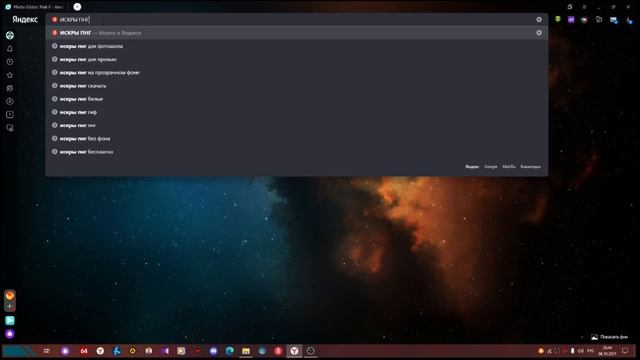Choose suggestion 'искры пнг без фона'

coord(297,138)
